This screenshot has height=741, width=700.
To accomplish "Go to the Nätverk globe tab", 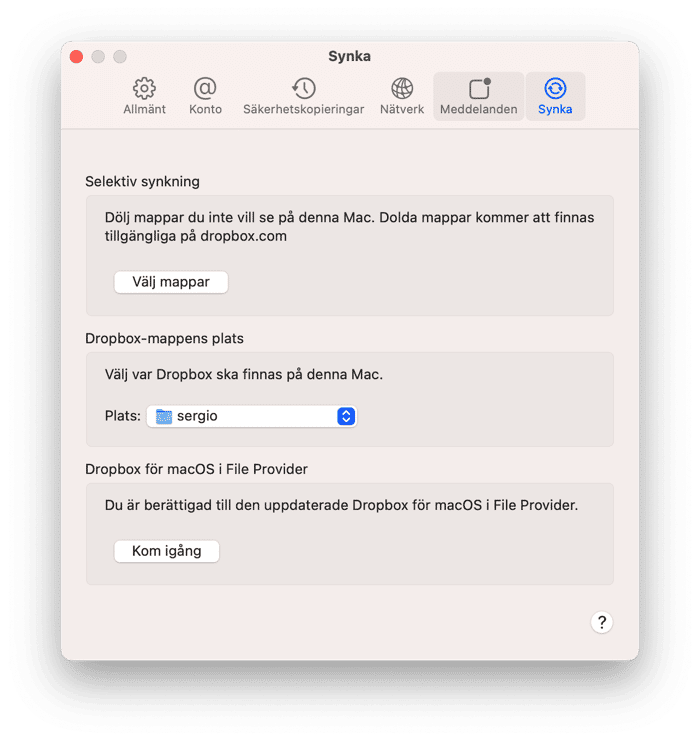I will [x=402, y=96].
